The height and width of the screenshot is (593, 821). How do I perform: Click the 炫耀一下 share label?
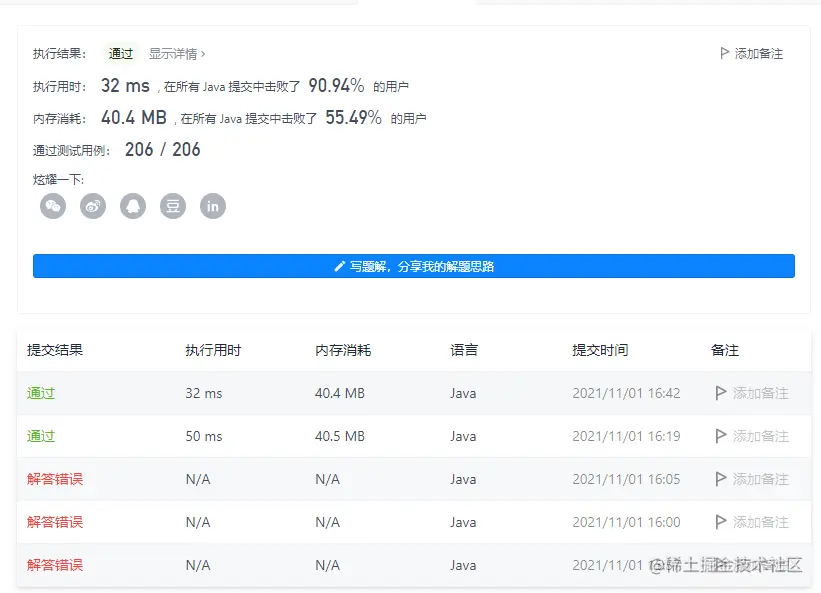[58, 180]
